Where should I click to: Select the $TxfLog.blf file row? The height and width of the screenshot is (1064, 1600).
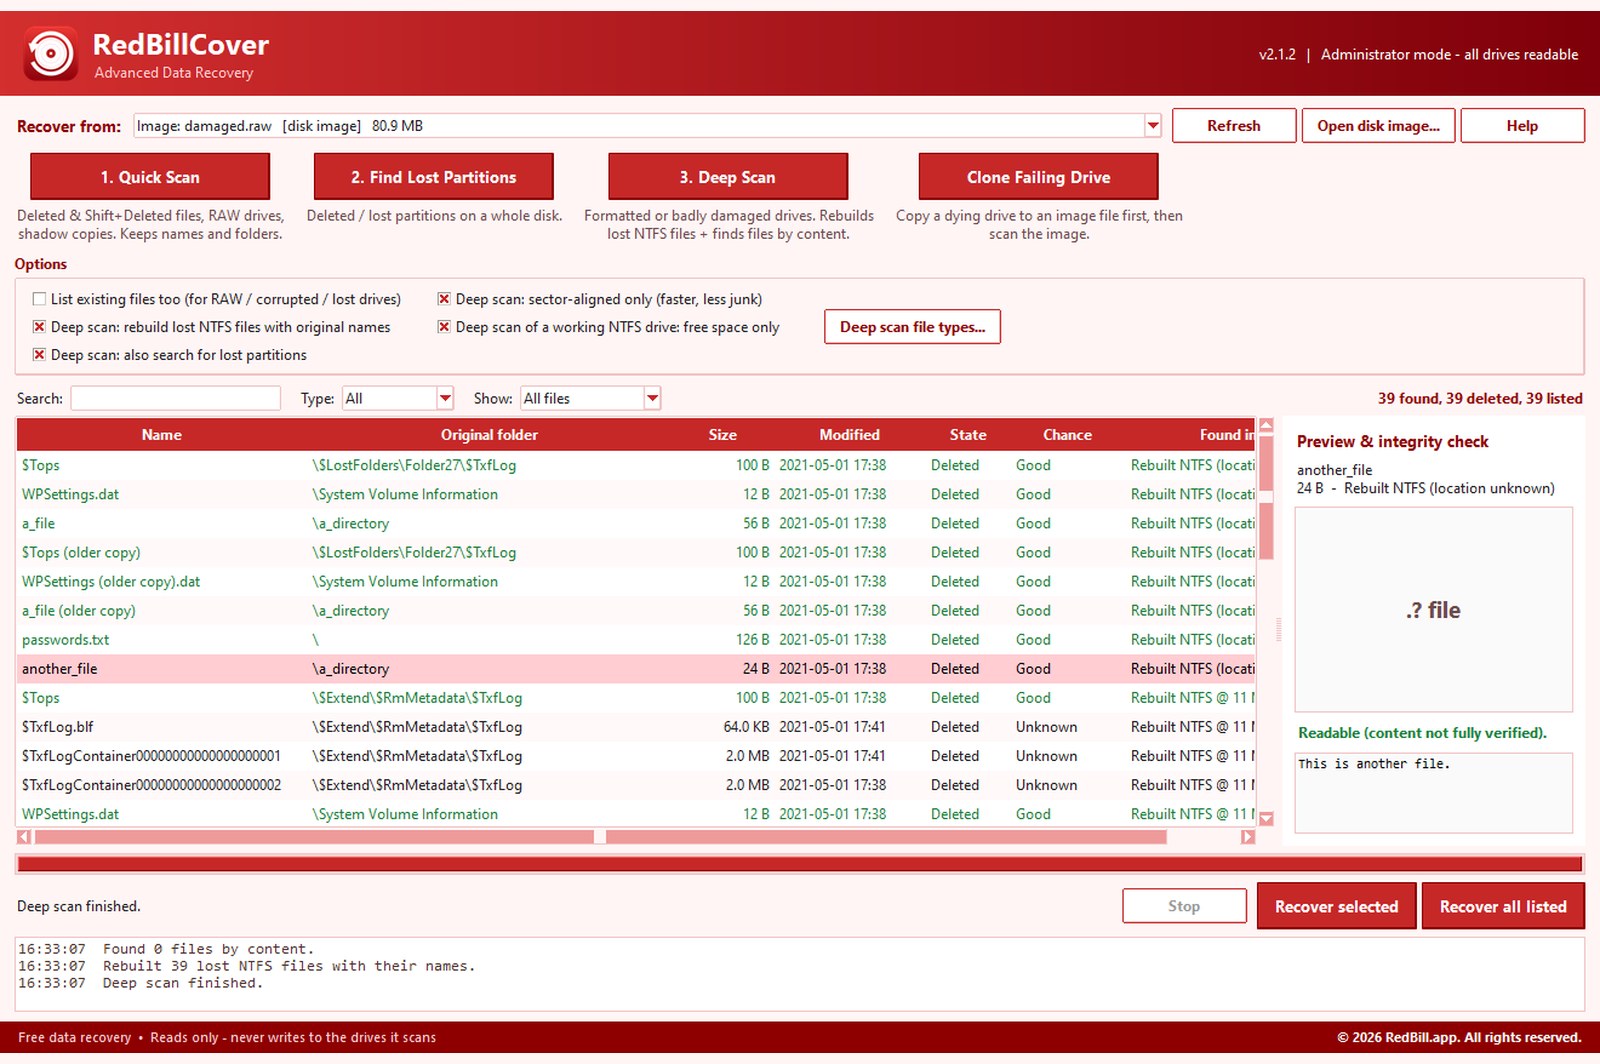(x=636, y=727)
